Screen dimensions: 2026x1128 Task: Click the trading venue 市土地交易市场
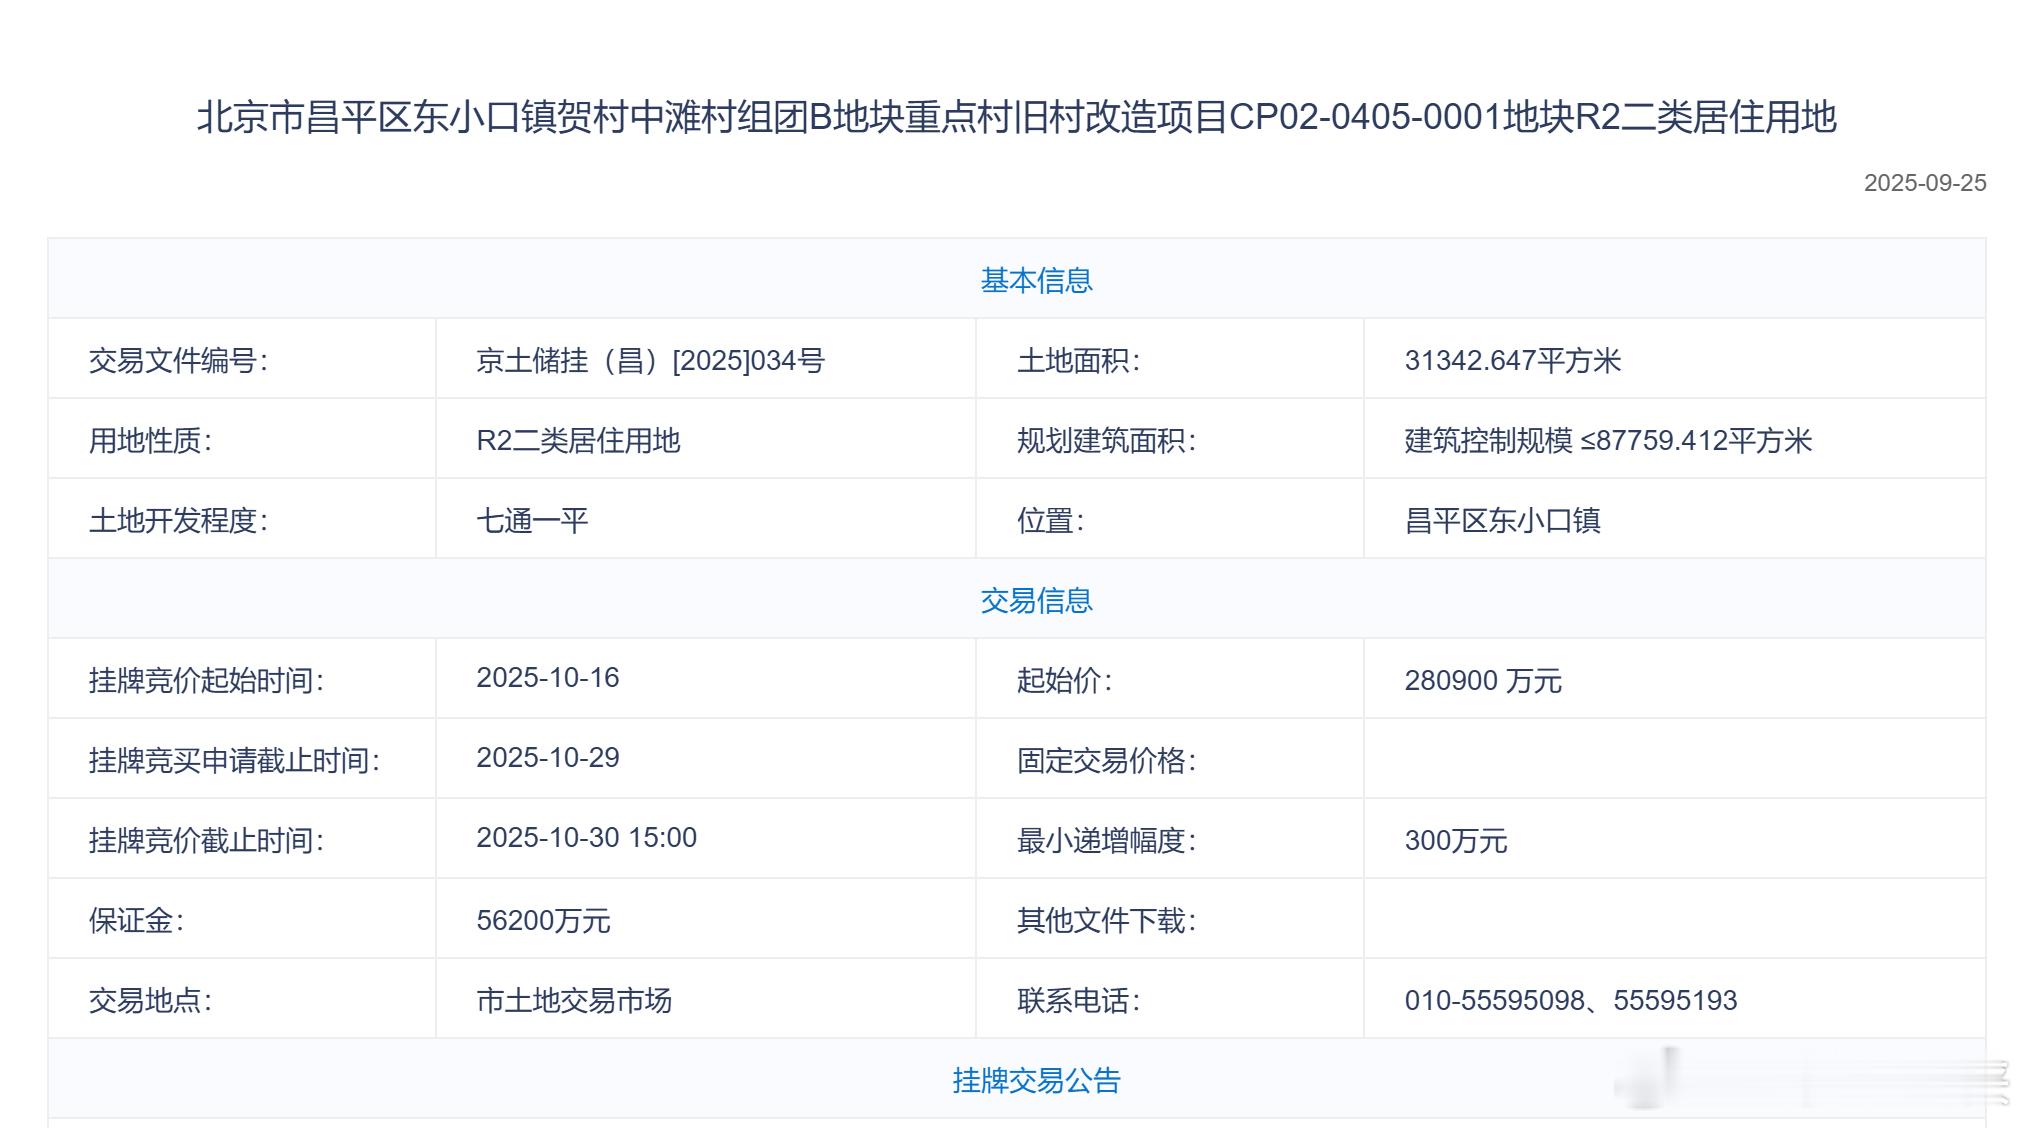click(574, 1000)
